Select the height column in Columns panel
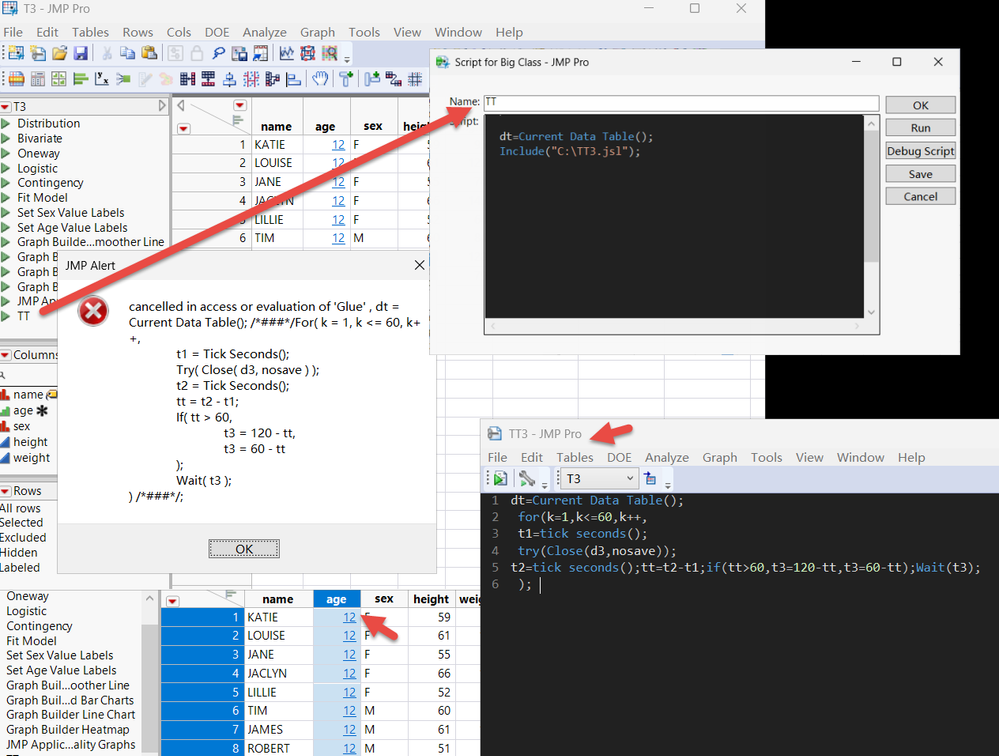 (31, 442)
